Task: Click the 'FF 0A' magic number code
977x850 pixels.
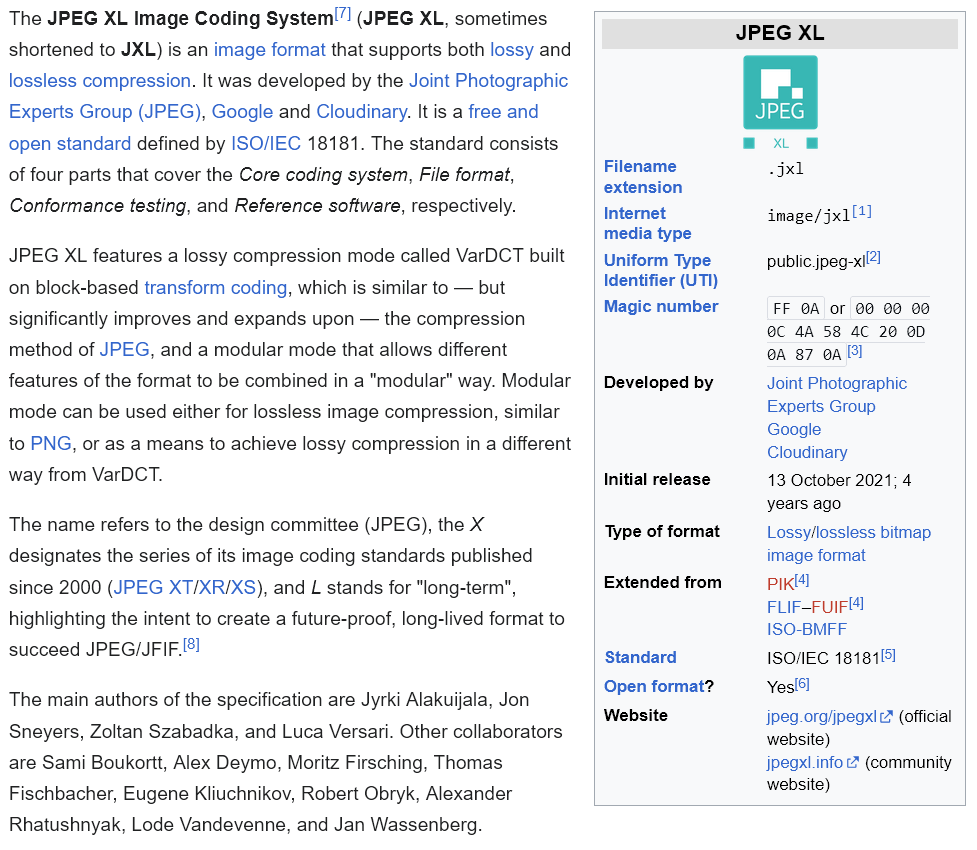Action: [796, 308]
